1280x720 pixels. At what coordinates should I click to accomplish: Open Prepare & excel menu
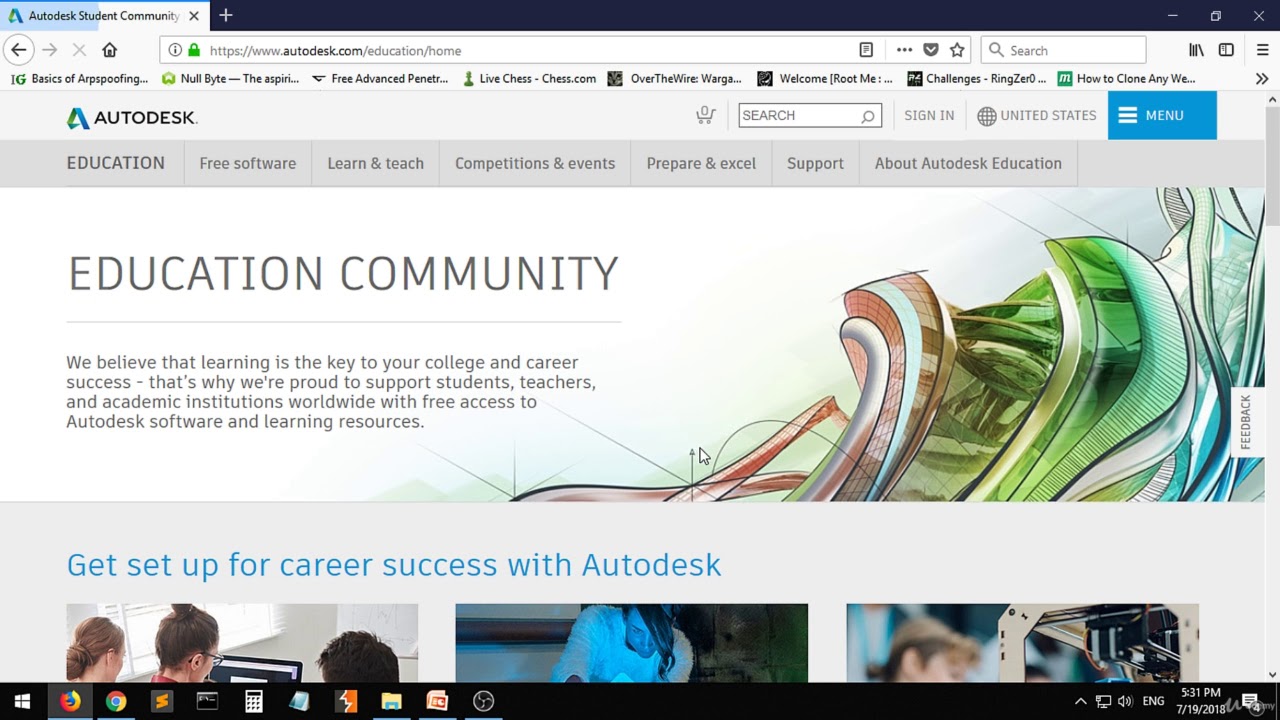[701, 163]
